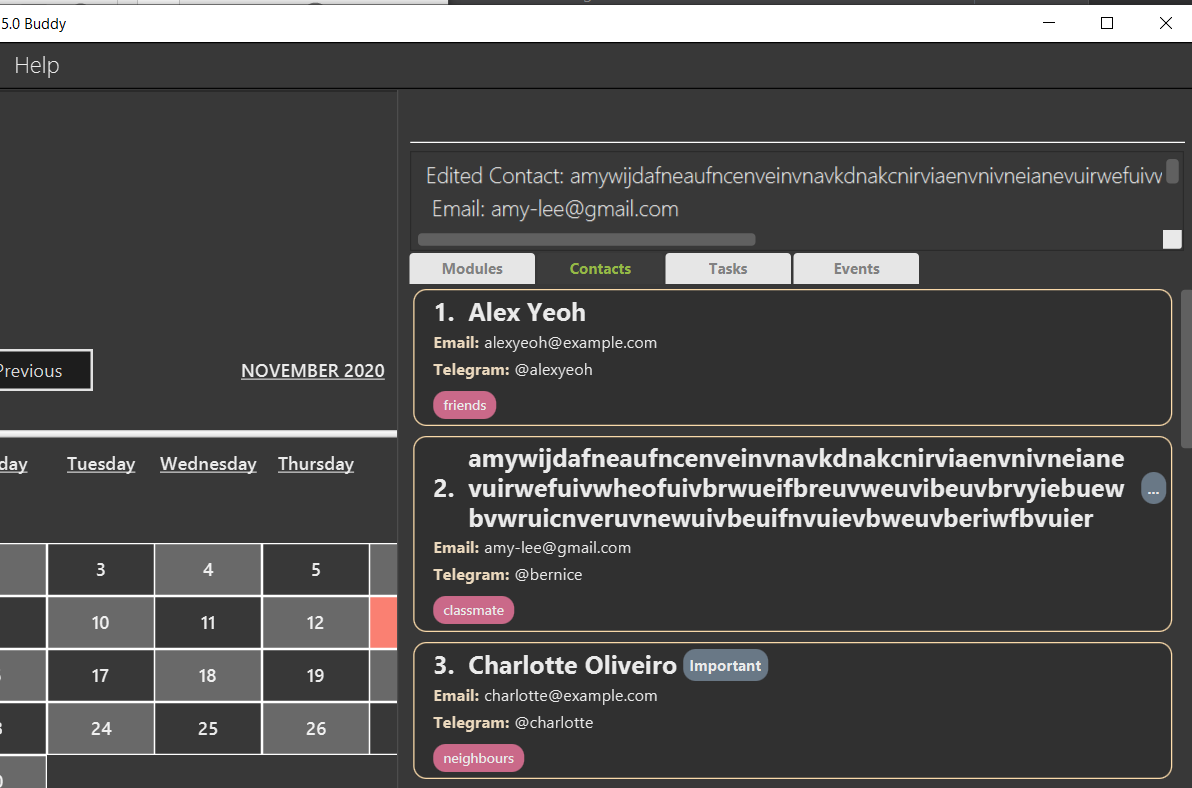
Task: Select calendar day 11
Action: 208,623
